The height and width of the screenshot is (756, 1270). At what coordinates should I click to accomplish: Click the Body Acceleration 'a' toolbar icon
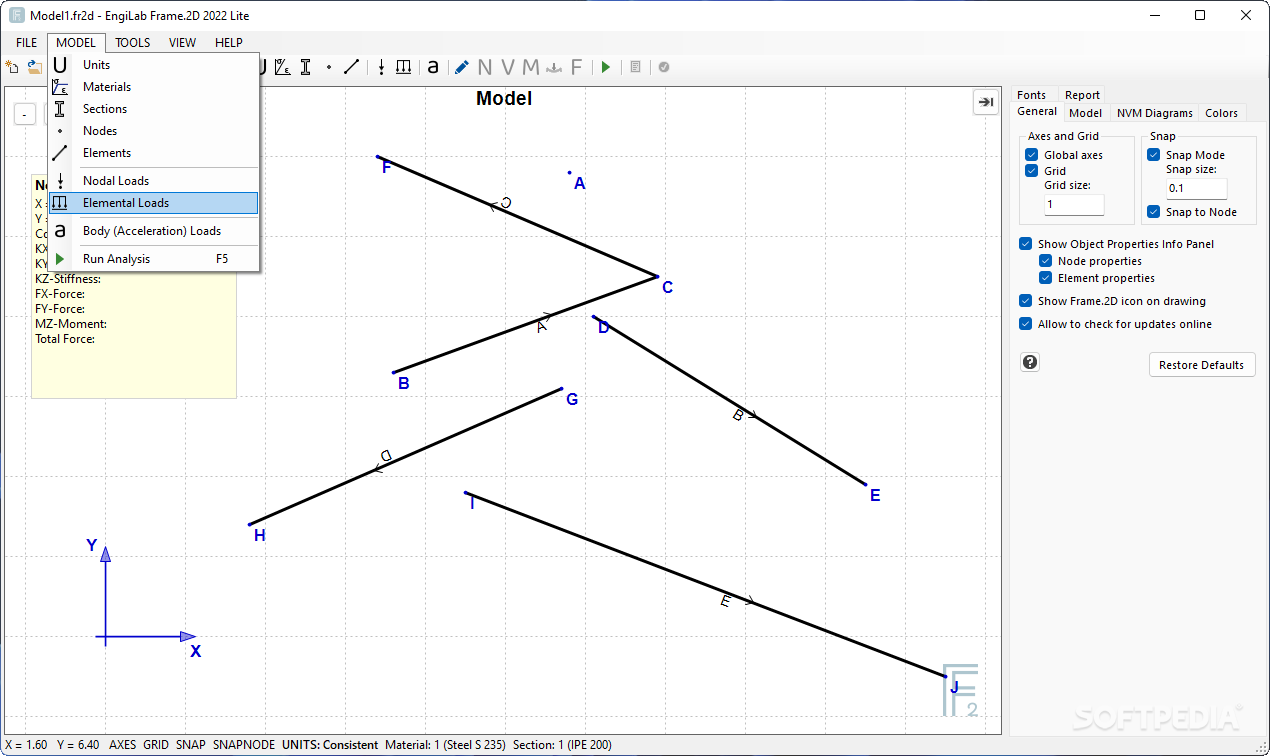tap(433, 67)
